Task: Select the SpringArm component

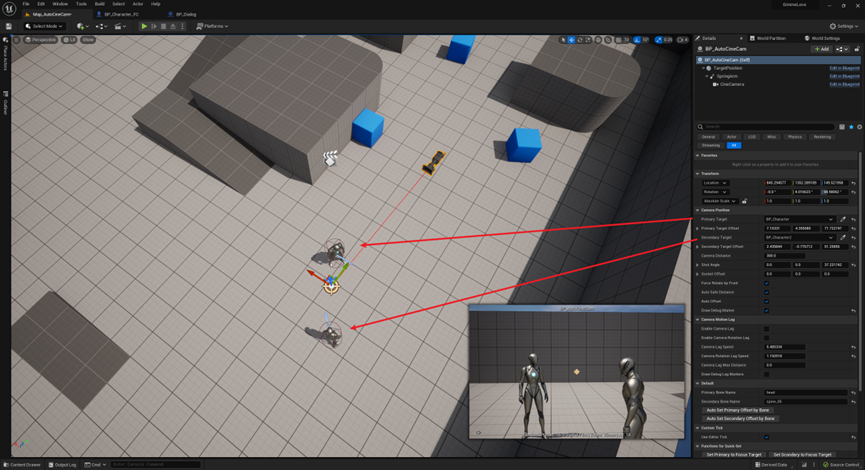Action: tap(727, 76)
